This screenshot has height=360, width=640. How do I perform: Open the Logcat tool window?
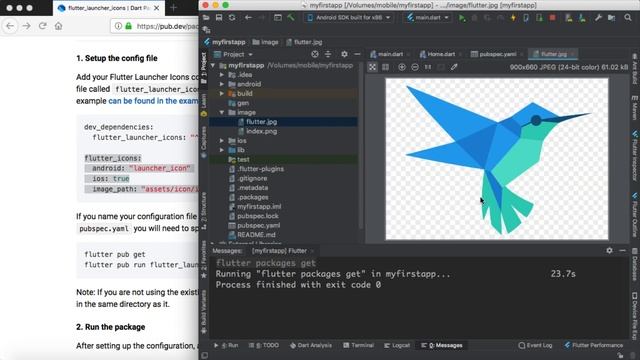pyautogui.click(x=397, y=345)
